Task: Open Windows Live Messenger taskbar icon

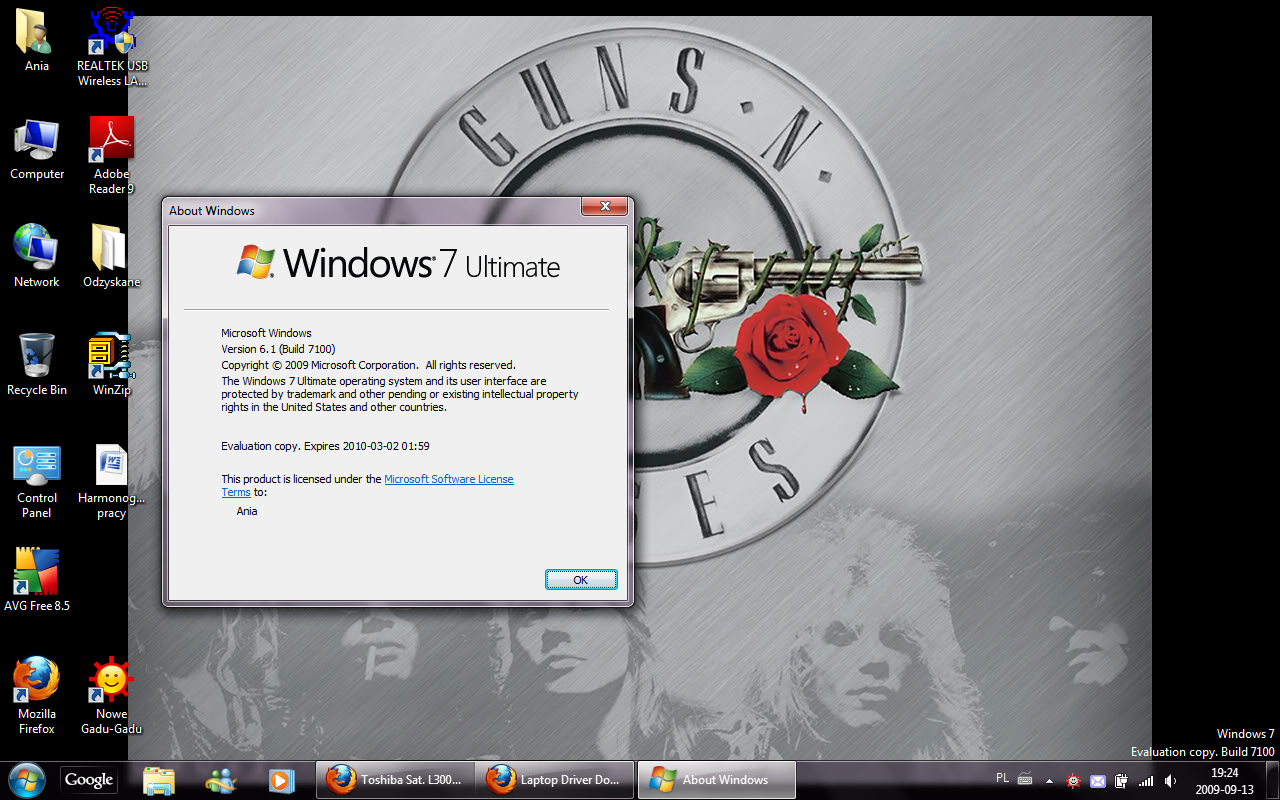Action: [x=220, y=780]
